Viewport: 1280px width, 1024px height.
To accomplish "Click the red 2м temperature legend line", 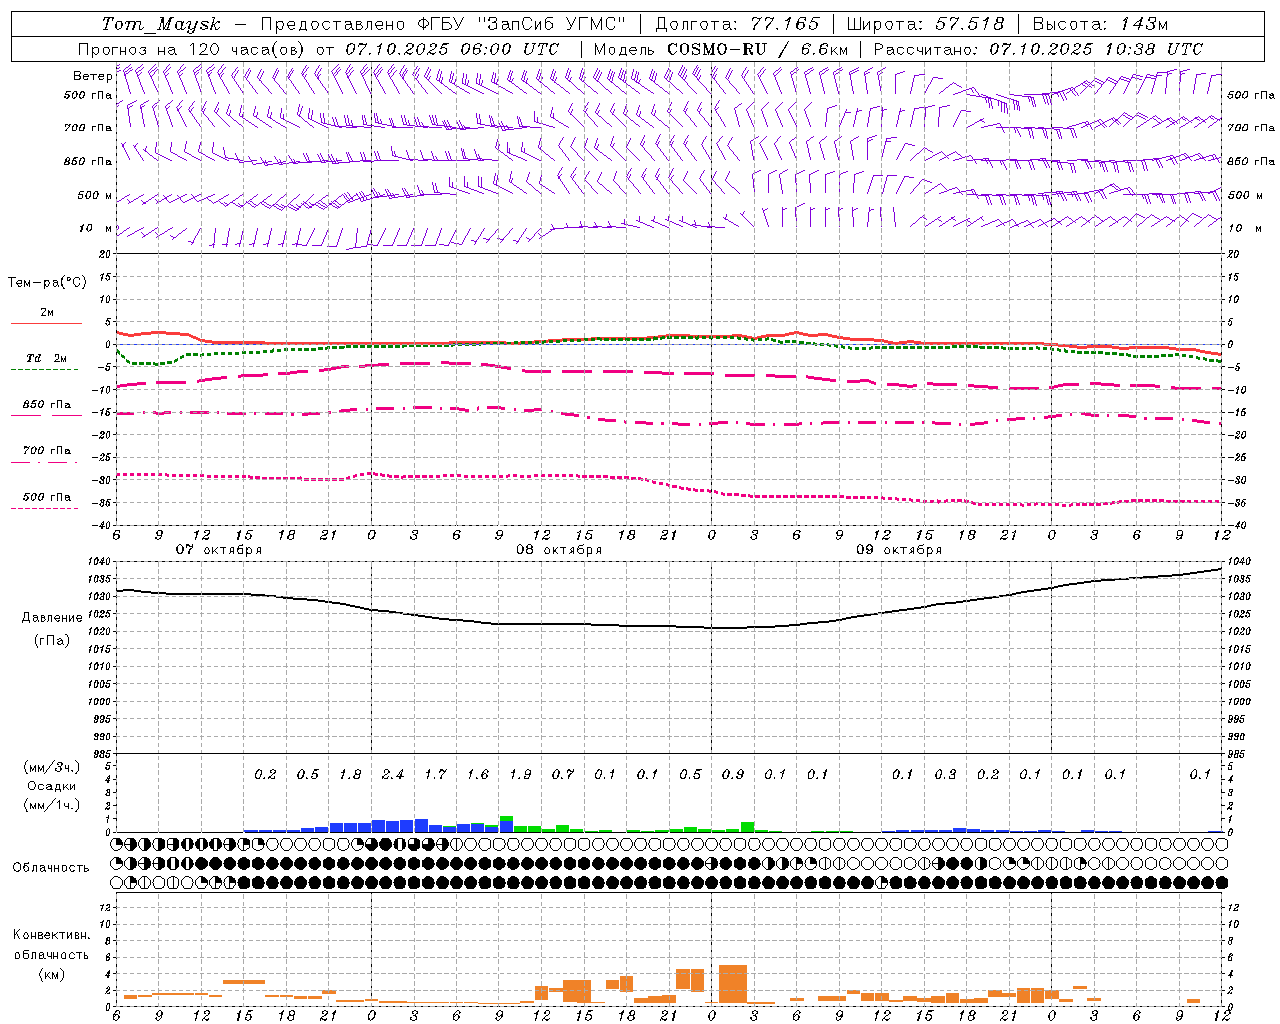I will click(46, 323).
